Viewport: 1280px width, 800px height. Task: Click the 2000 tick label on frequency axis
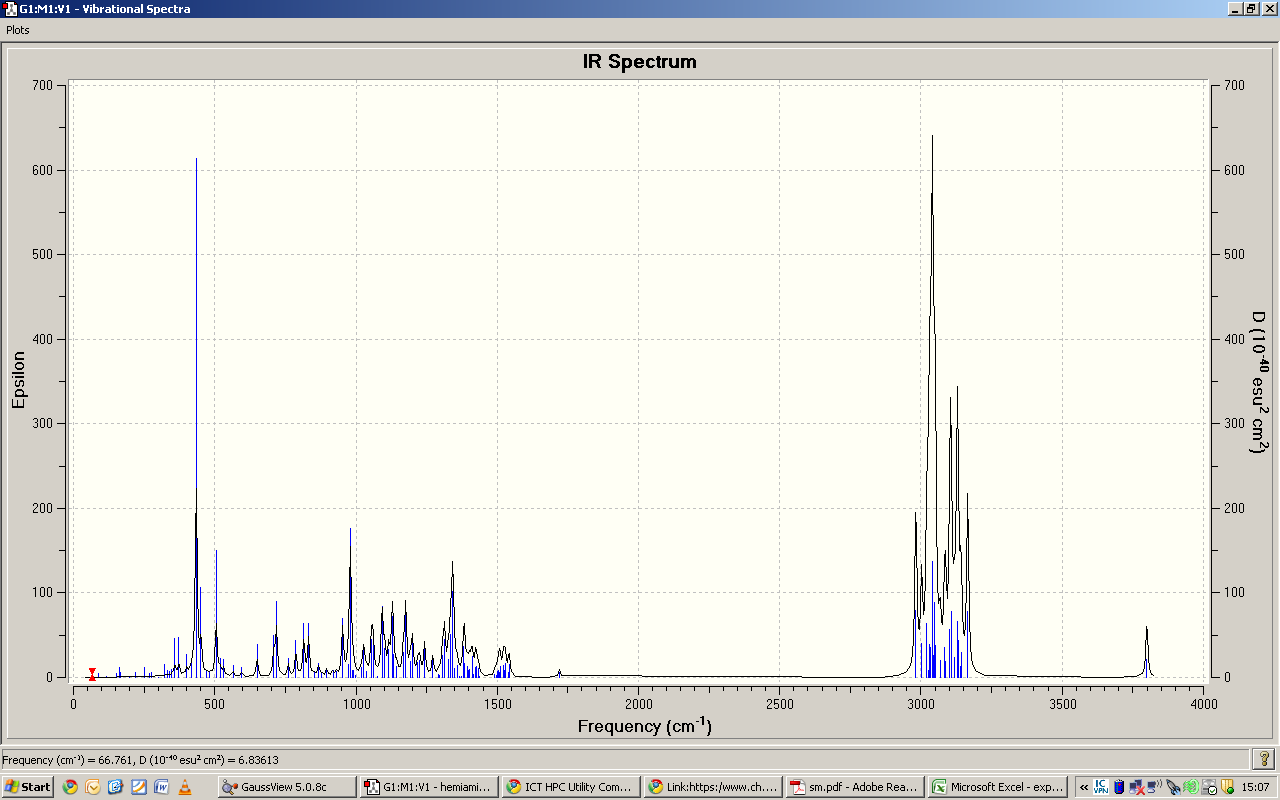coord(639,704)
